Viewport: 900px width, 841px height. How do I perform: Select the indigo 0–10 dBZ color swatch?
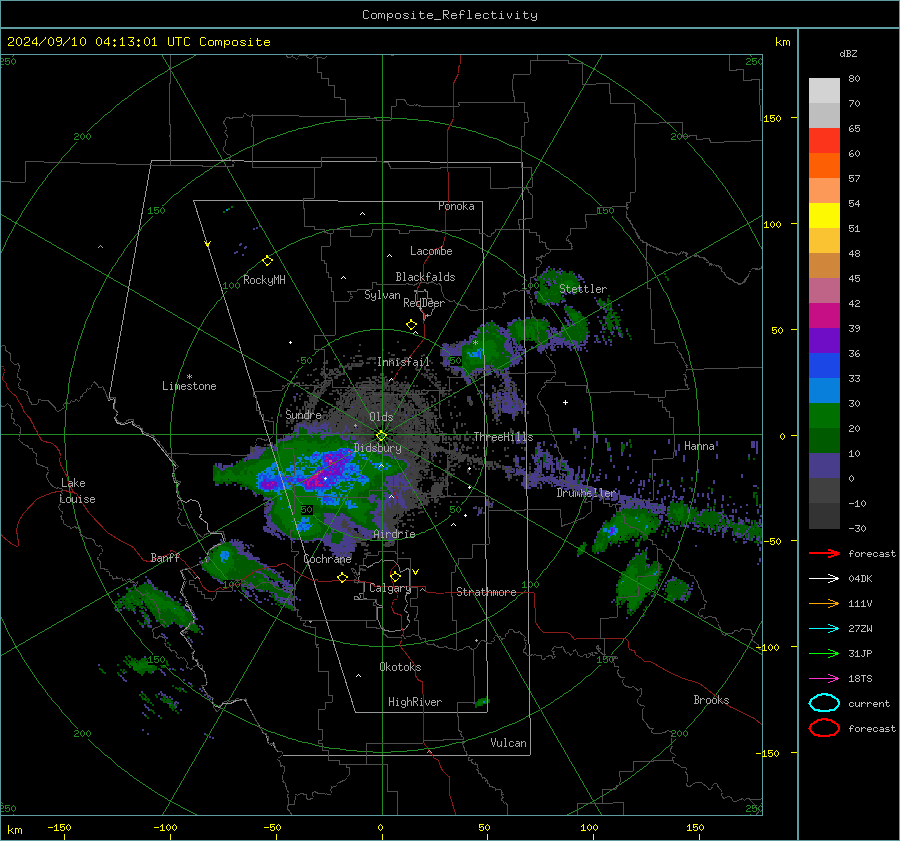(824, 466)
